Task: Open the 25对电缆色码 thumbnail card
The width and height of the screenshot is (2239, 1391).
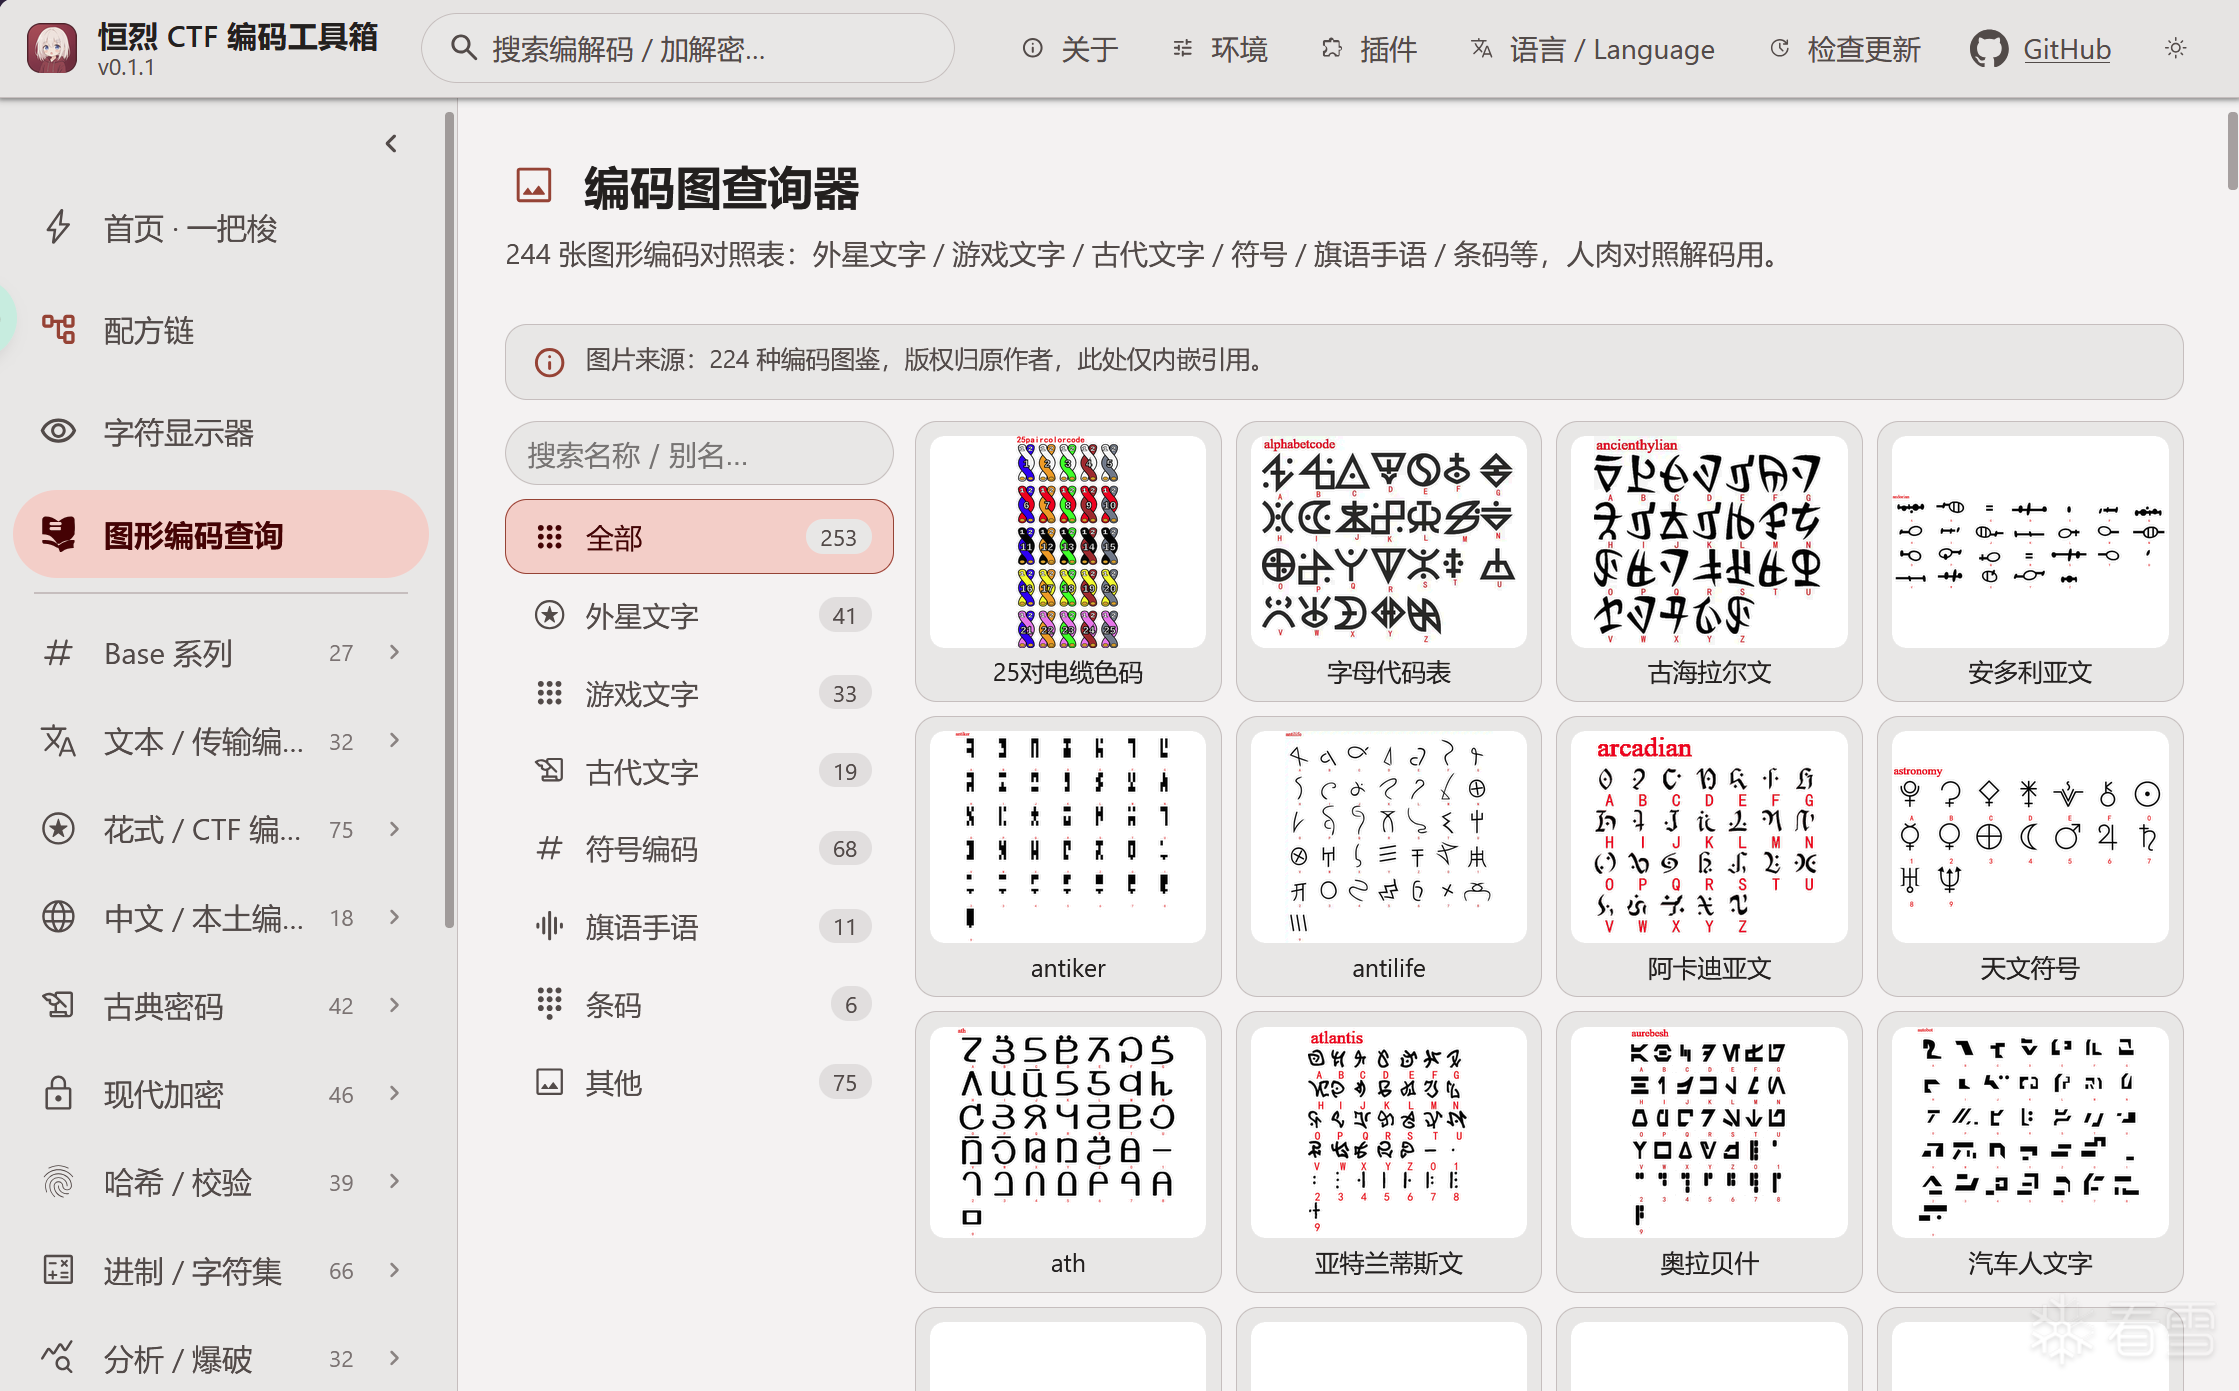Action: [1068, 561]
